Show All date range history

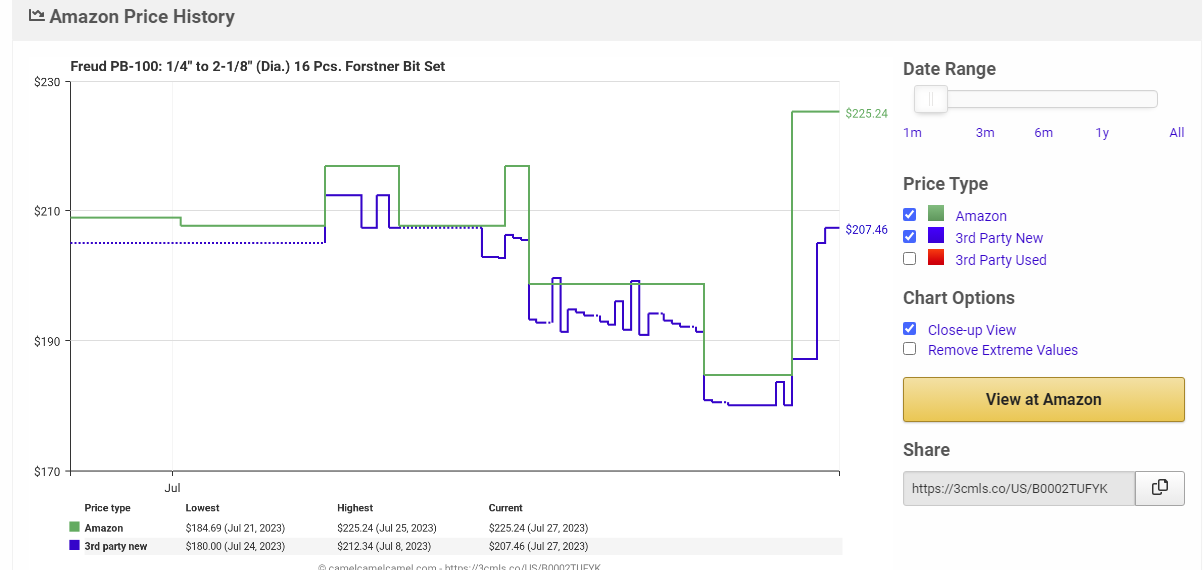1176,133
